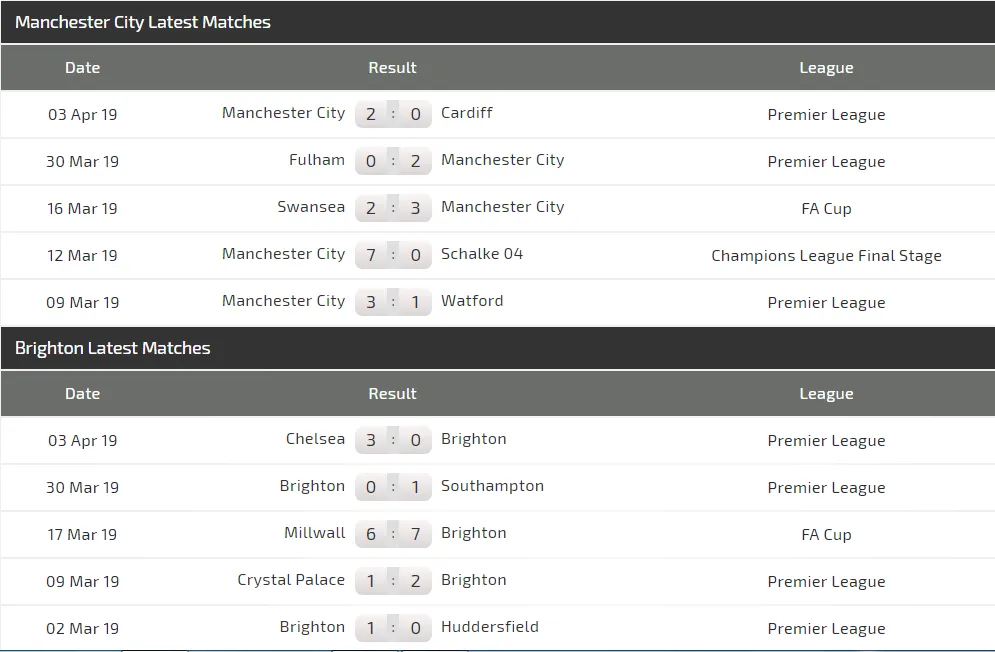
Task: Click the 16 Mar 19 match date
Action: (83, 208)
